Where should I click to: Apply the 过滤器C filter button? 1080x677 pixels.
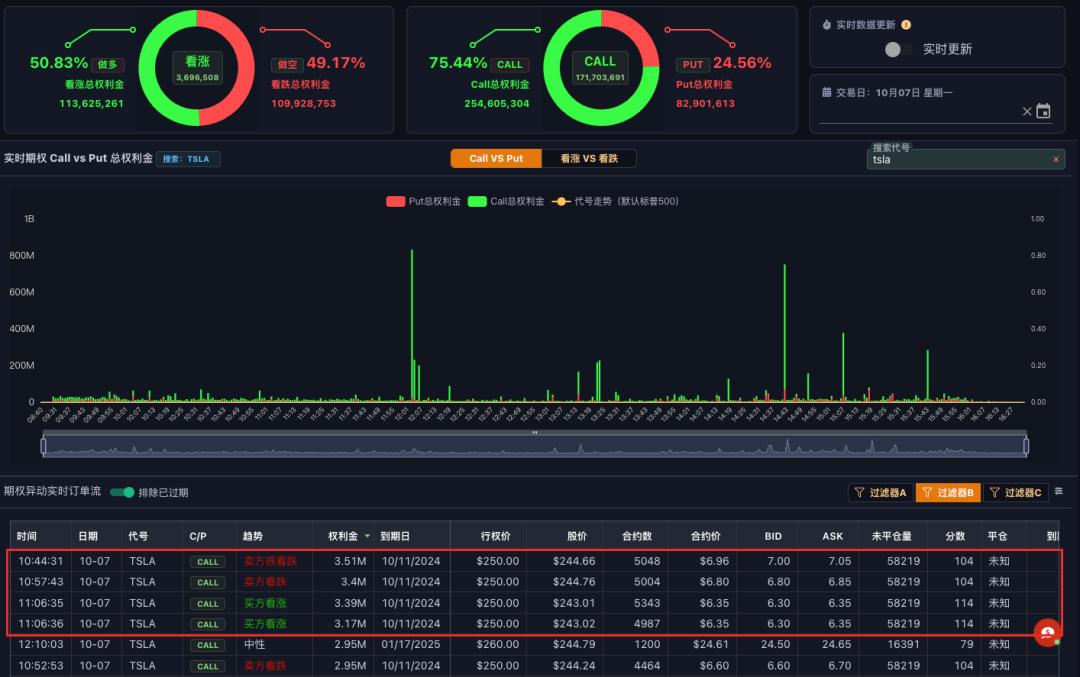(x=1015, y=492)
